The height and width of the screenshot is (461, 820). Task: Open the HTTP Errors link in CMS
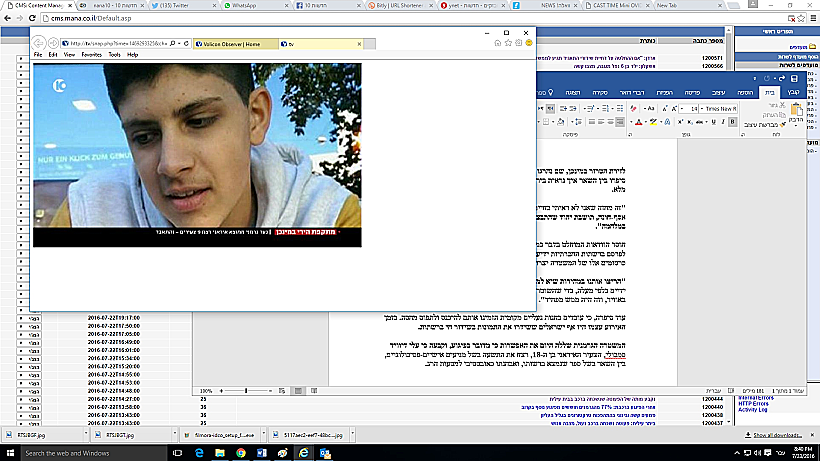point(753,404)
